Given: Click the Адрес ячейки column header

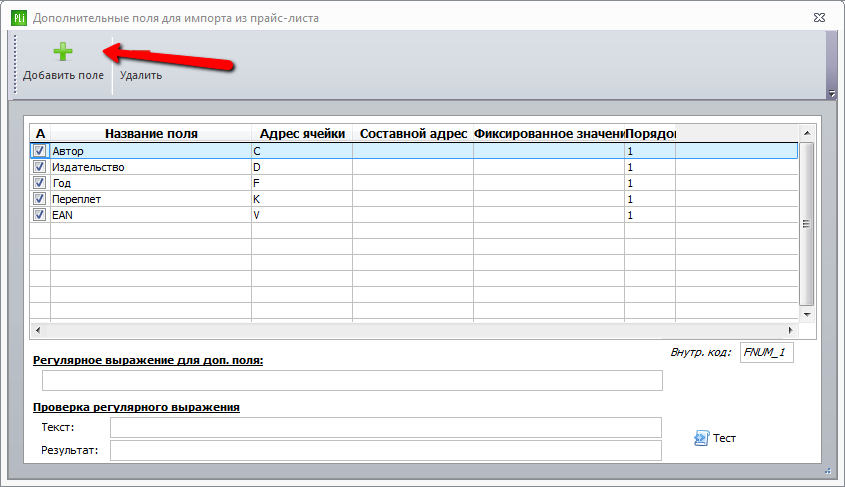Looking at the screenshot, I should [302, 134].
